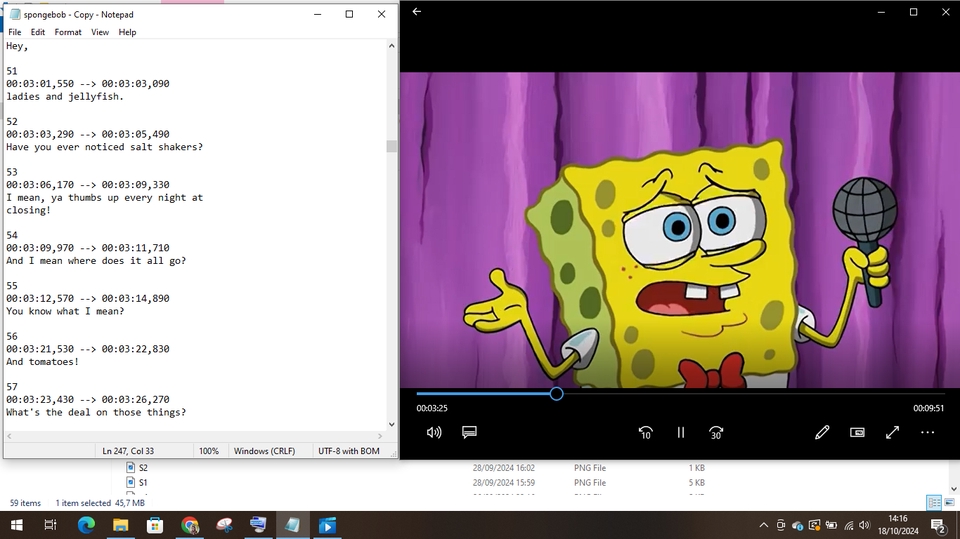The height and width of the screenshot is (539, 960).
Task: Open the taskbar clock and calendar
Action: 898,525
